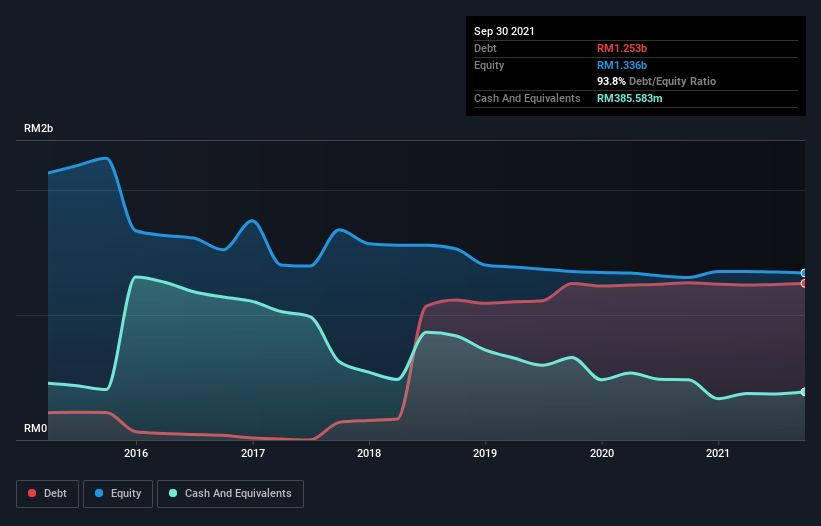The height and width of the screenshot is (526, 821).
Task: Click the Debt row label in tooltip
Action: [485, 48]
